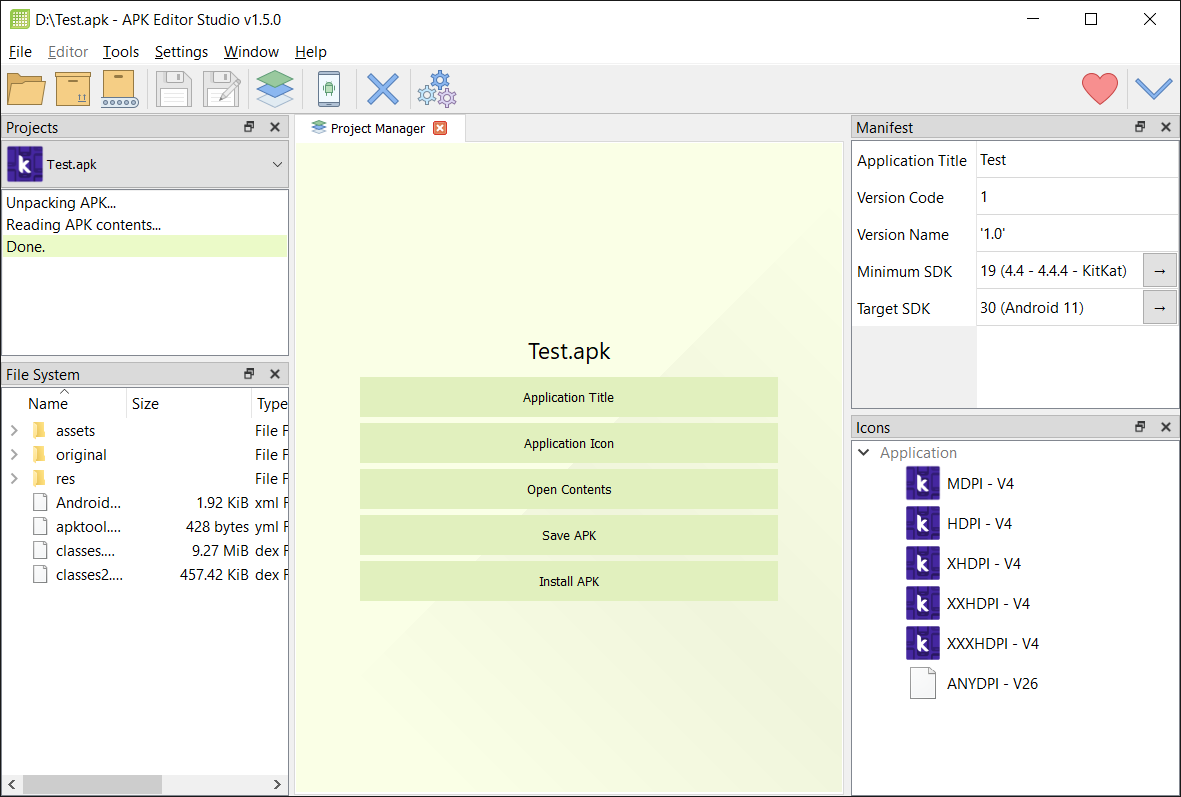The height and width of the screenshot is (797, 1181).
Task: Collapse the Application icons group
Action: coord(864,453)
